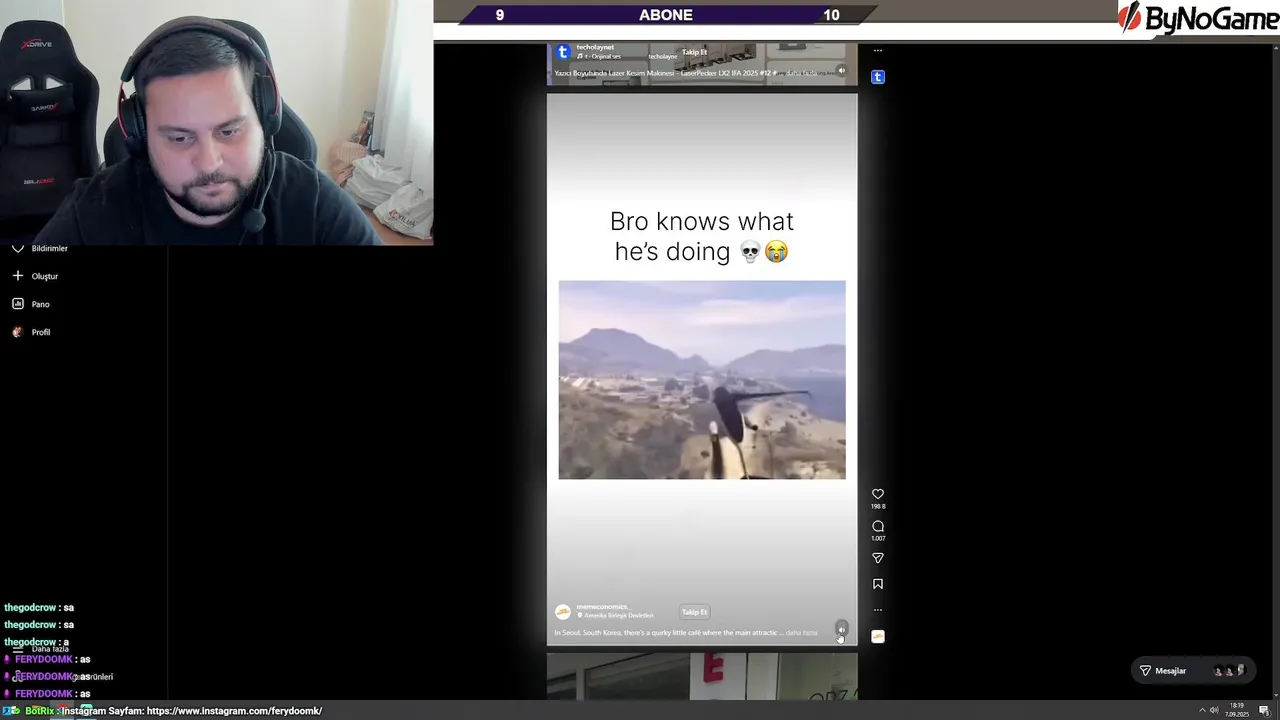Image resolution: width=1280 pixels, height=720 pixels.
Task: Open the Windows notification center icon
Action: click(x=1265, y=711)
